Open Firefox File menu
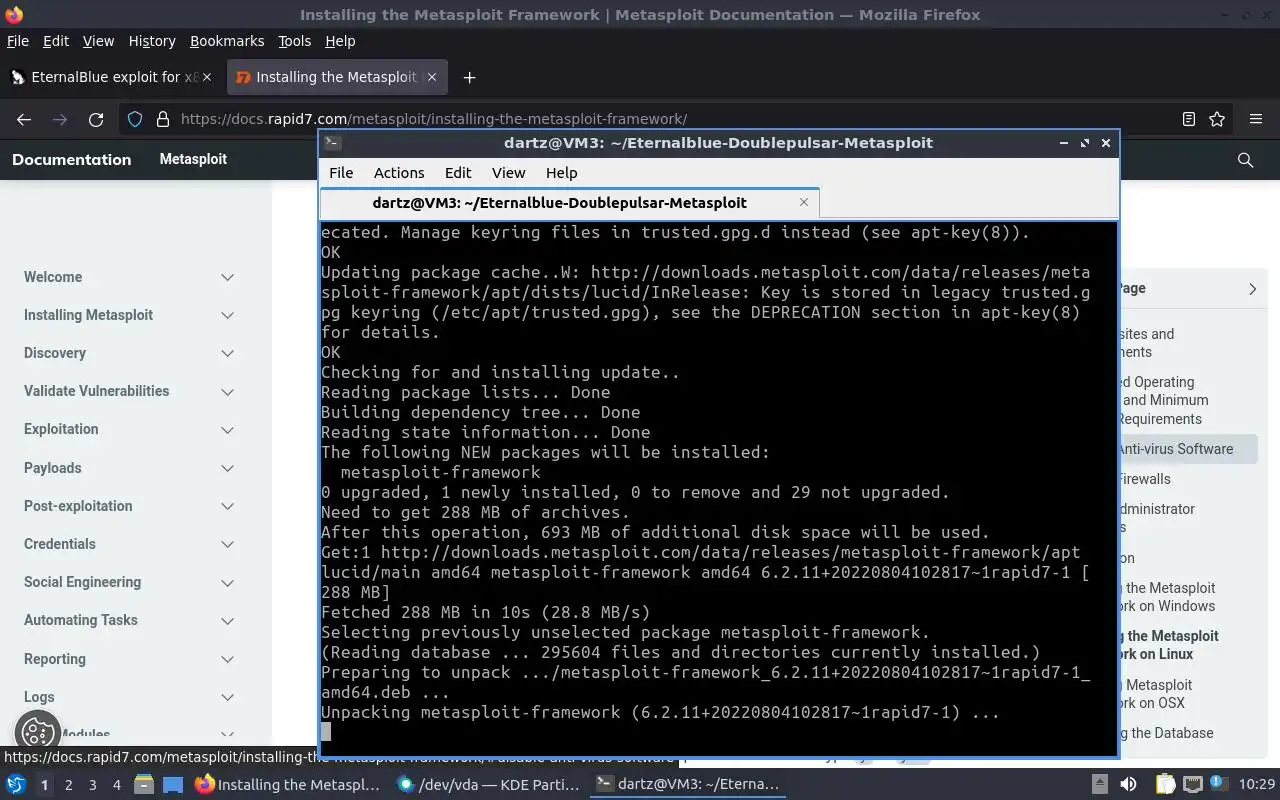The height and width of the screenshot is (800, 1280). tap(18, 41)
